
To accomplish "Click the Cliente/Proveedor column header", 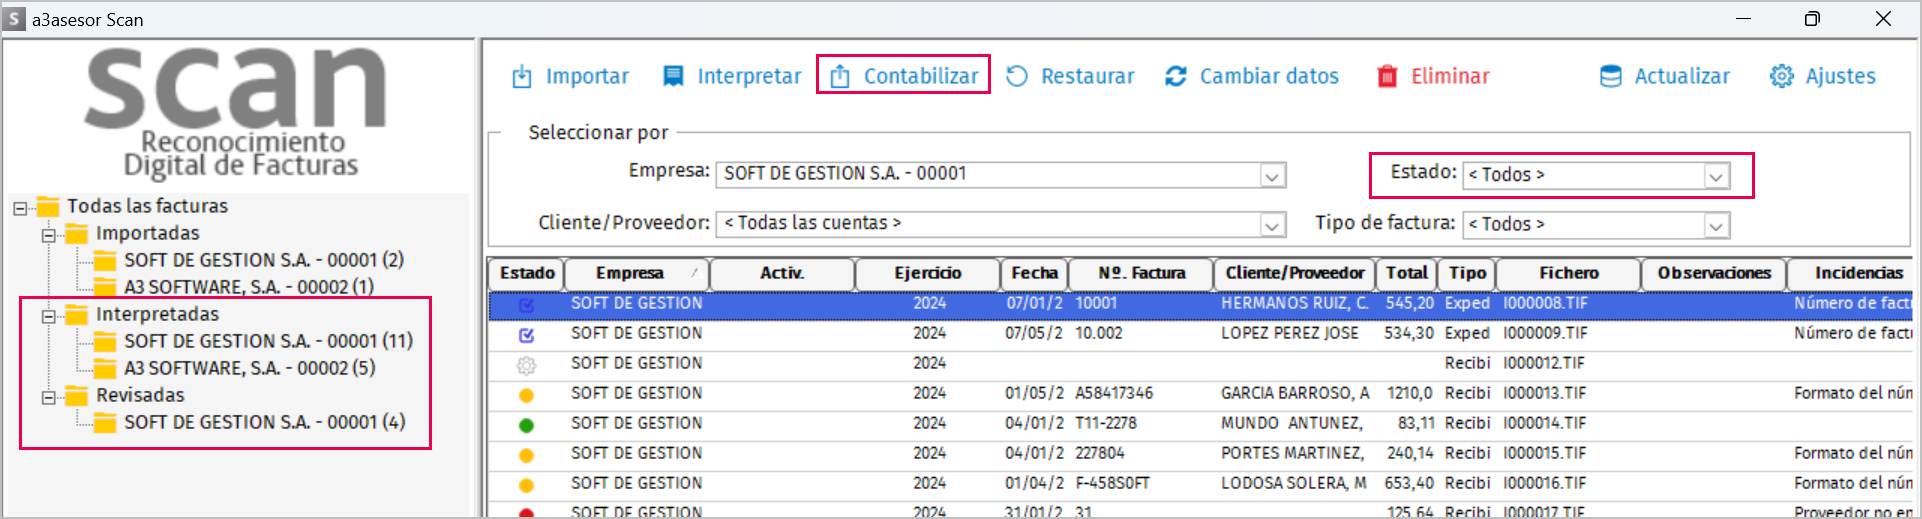I will 1294,273.
